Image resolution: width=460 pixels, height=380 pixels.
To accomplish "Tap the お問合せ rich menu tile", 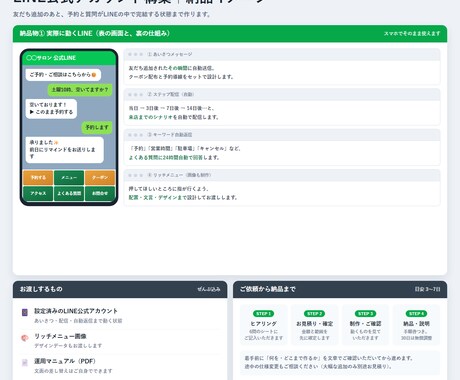I will tap(100, 193).
